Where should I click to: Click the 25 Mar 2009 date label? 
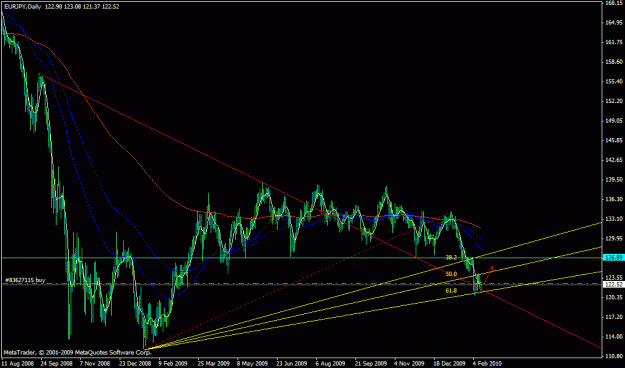coord(213,364)
